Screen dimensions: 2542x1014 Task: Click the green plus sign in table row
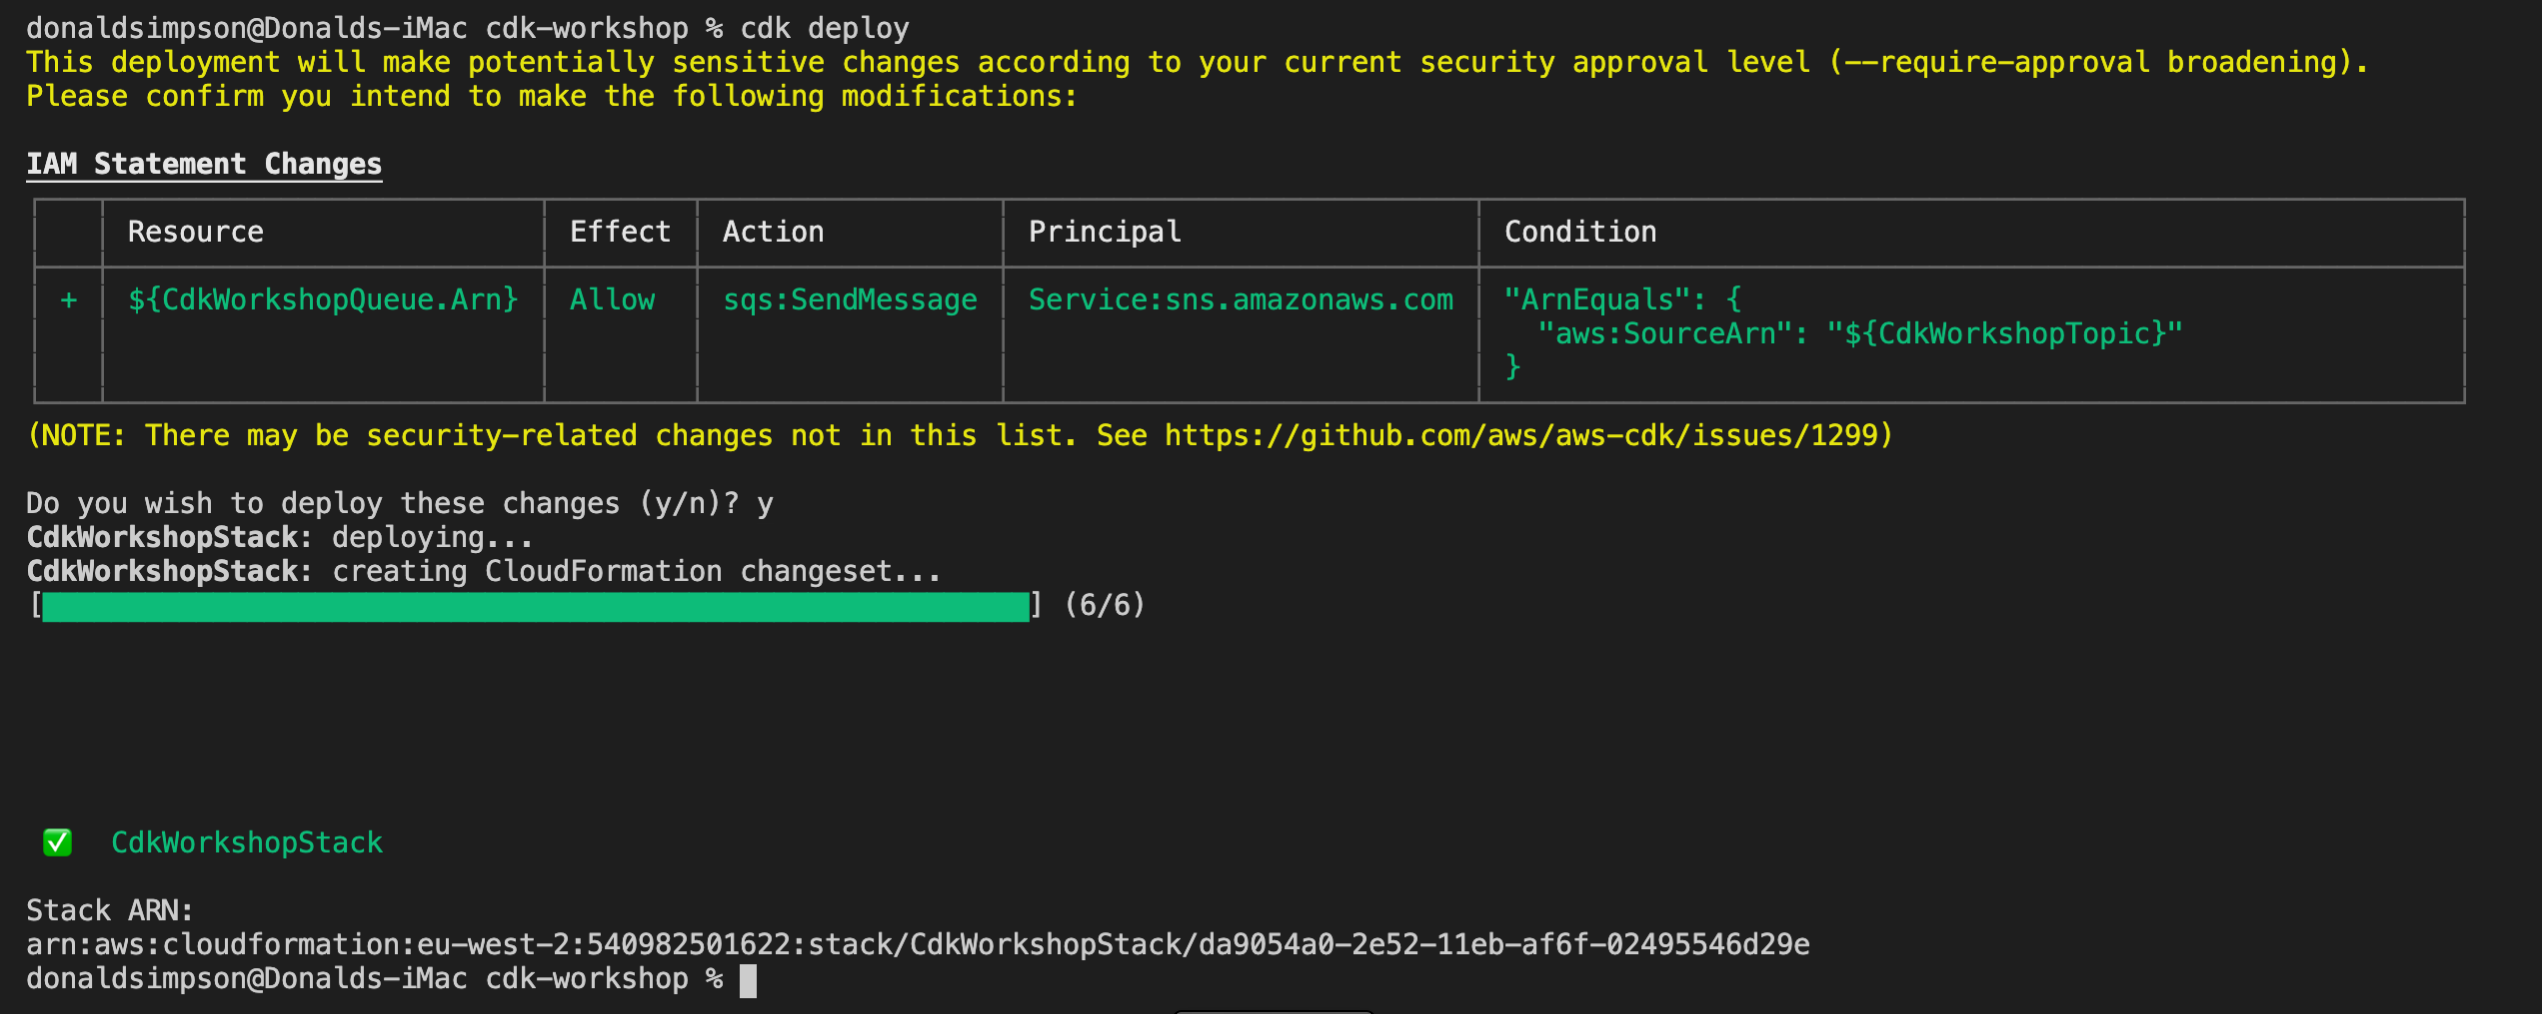(69, 300)
